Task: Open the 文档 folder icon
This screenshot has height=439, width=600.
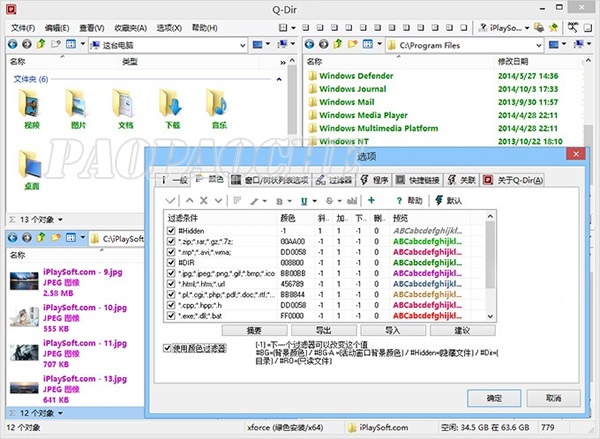Action: click(x=124, y=103)
